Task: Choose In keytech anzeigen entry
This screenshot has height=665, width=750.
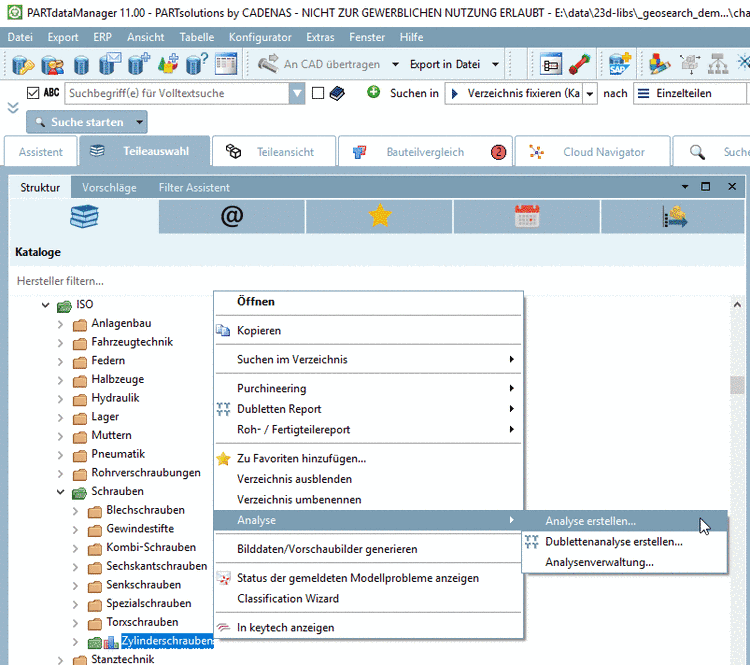Action: click(368, 628)
